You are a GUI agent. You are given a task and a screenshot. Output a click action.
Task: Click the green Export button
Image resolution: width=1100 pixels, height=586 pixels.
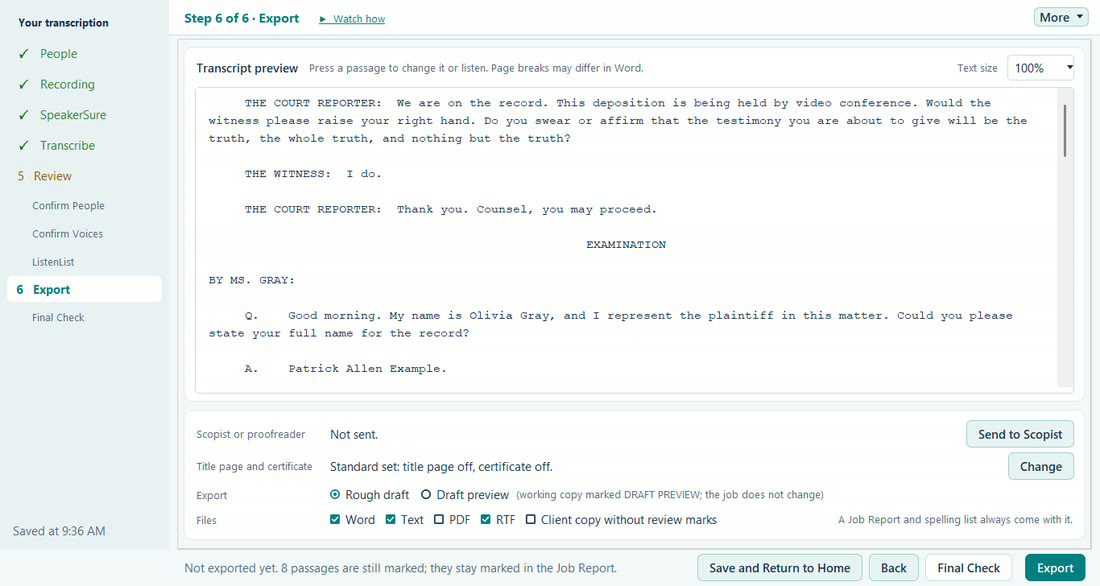[x=1055, y=568]
